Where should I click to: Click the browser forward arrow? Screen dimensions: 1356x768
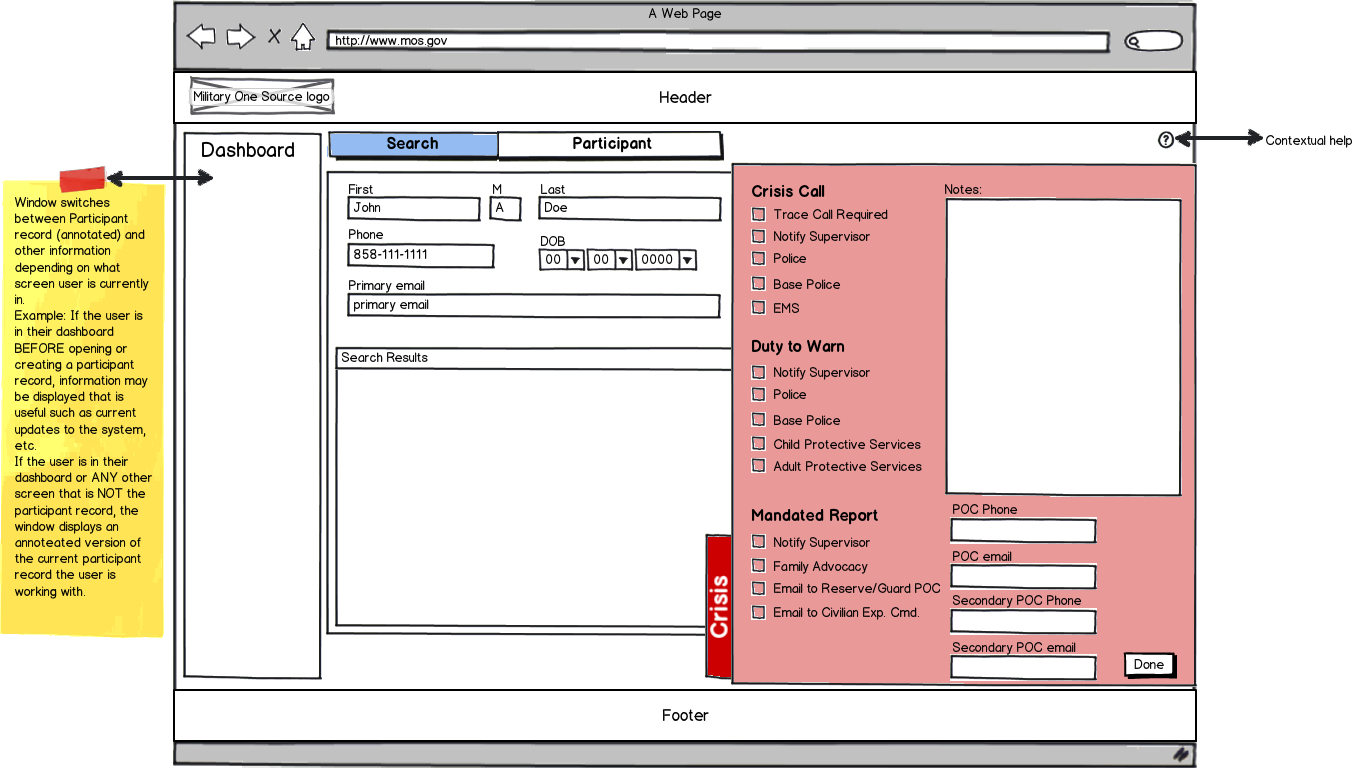coord(240,38)
